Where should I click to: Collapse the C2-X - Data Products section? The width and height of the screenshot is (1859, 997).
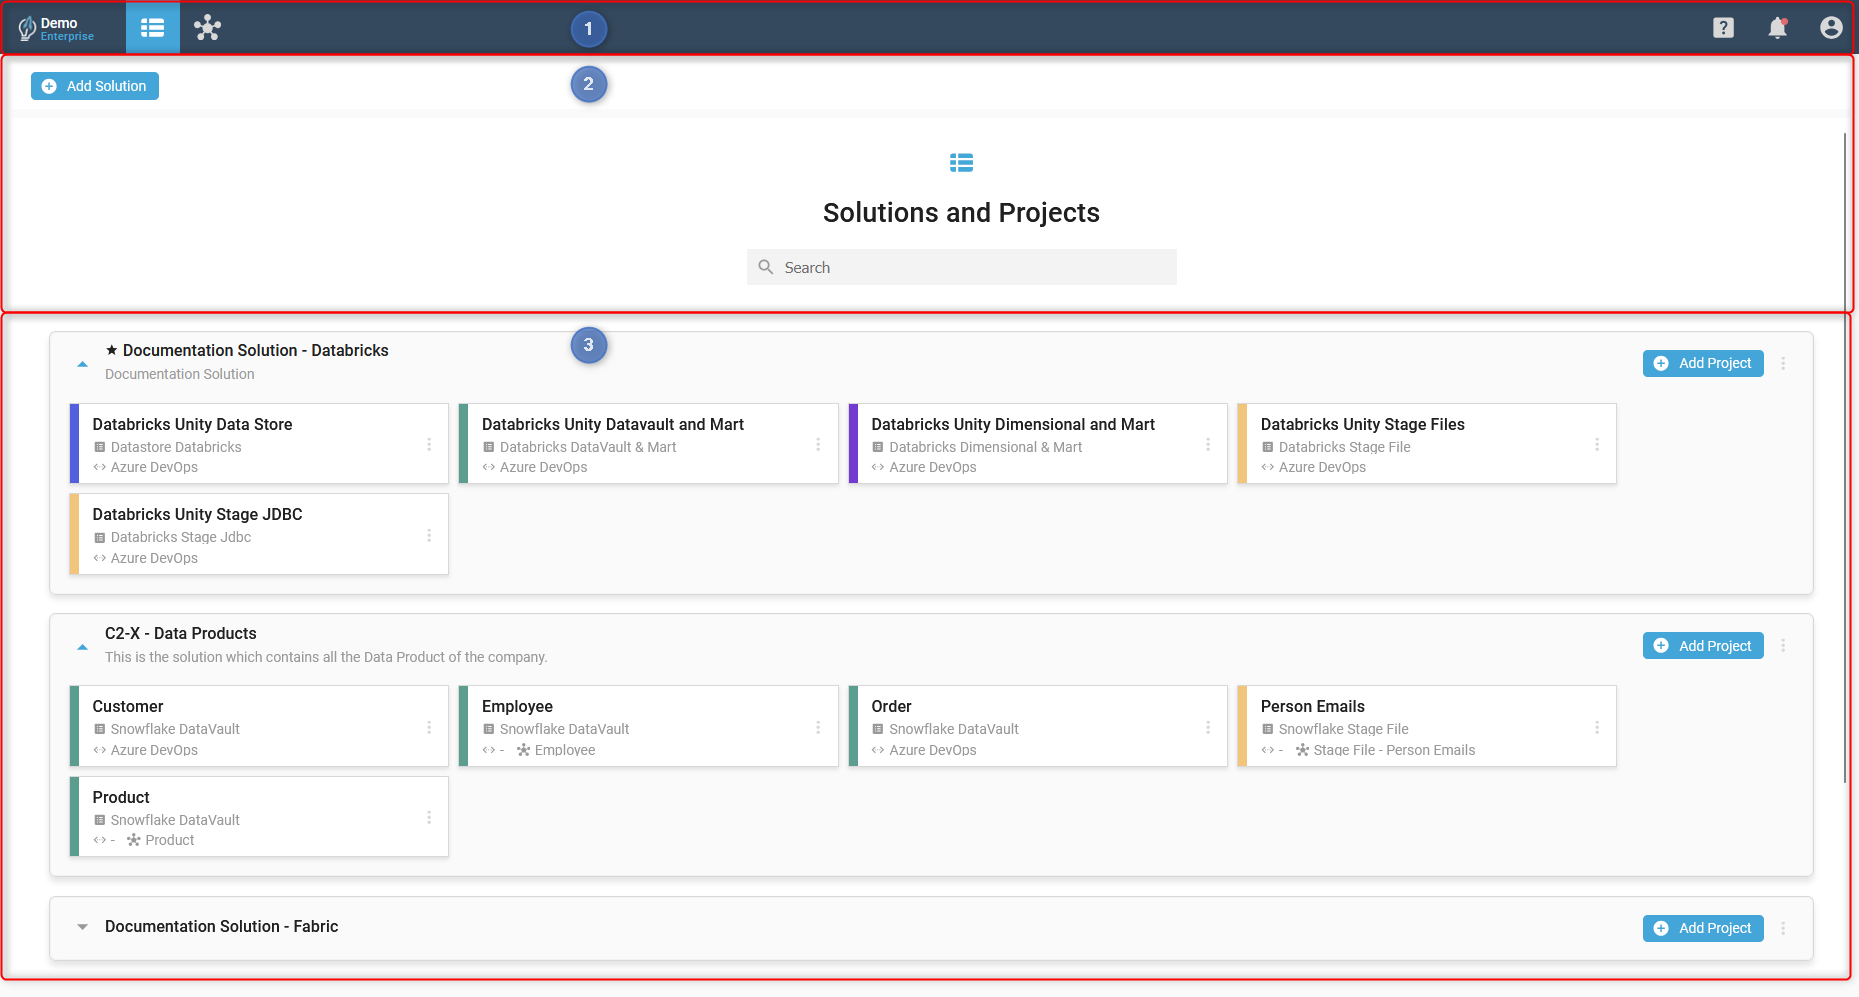pos(83,647)
